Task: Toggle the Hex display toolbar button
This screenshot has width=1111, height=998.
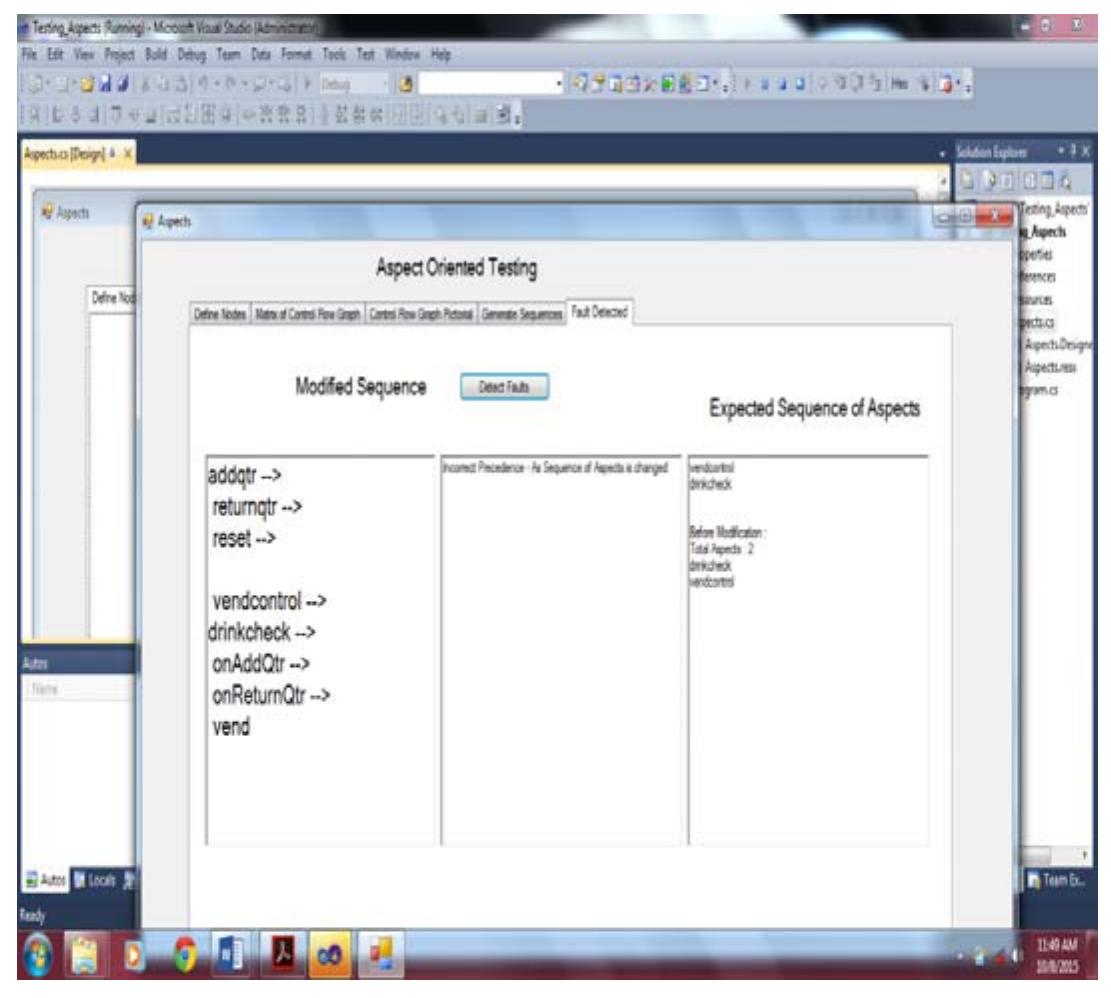Action: click(x=899, y=84)
